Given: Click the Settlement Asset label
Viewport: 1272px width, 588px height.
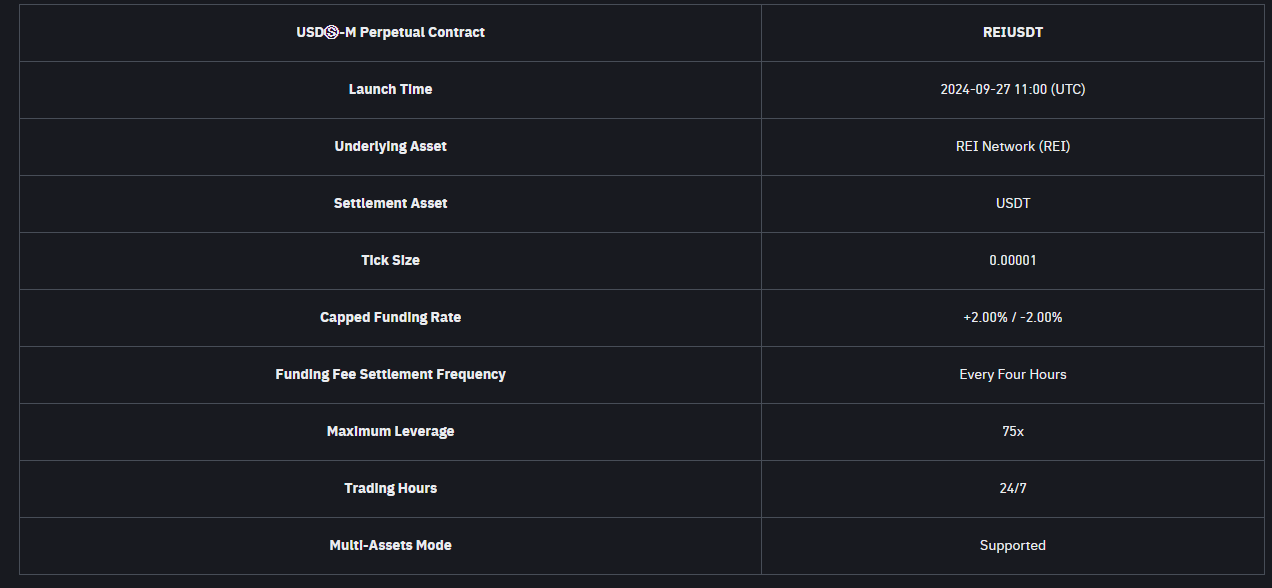Looking at the screenshot, I should coord(390,203).
